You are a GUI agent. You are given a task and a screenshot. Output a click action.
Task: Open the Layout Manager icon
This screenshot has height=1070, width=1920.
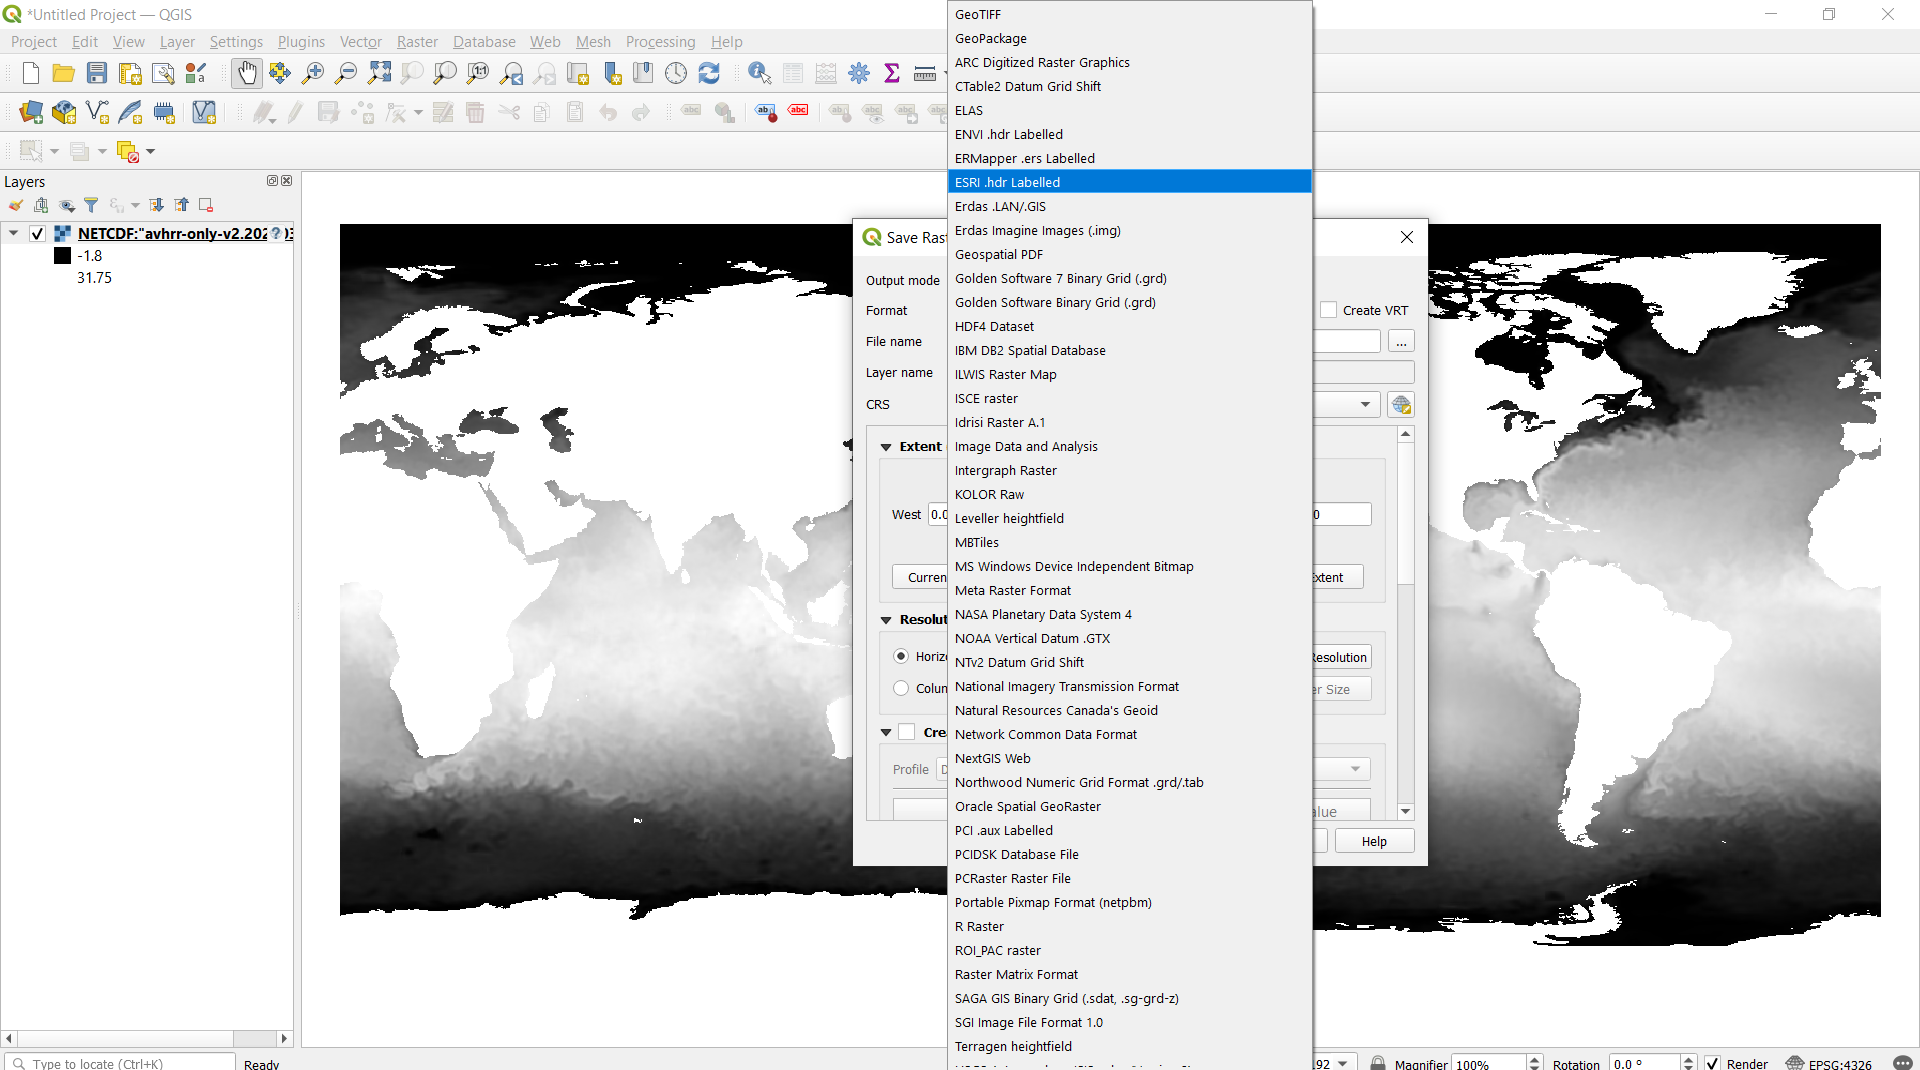tap(162, 73)
